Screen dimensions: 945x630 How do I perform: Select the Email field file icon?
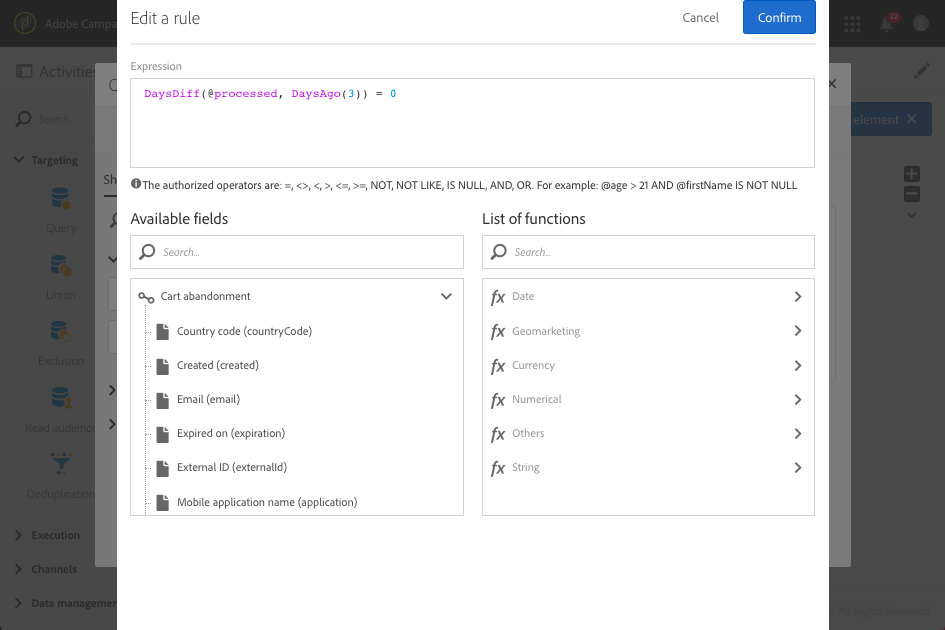[x=163, y=399]
